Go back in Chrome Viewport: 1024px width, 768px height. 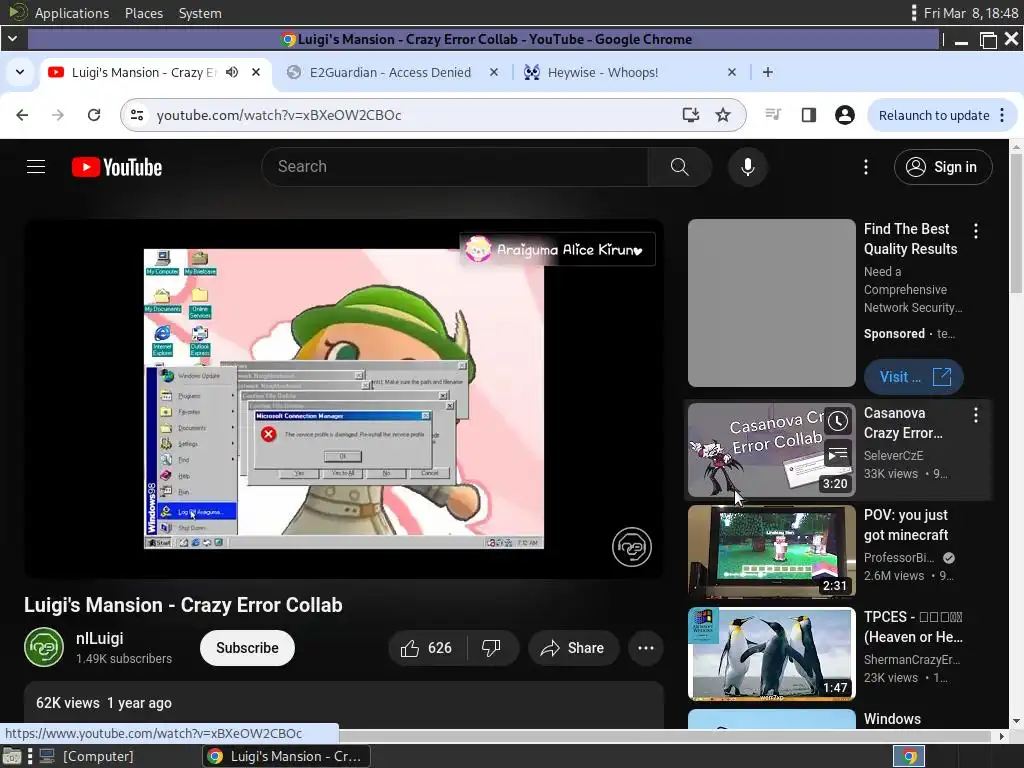coord(22,115)
